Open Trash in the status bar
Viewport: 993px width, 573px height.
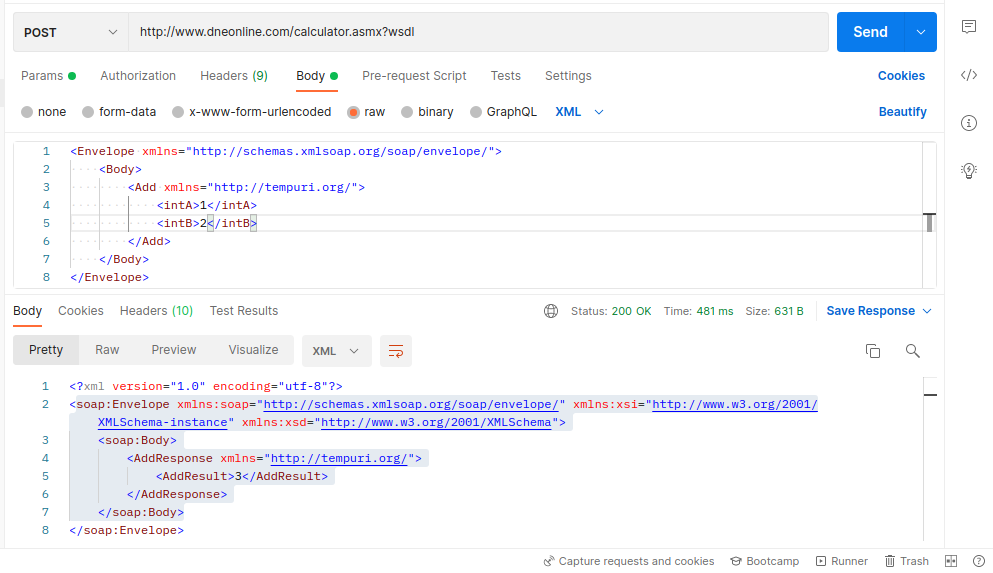pos(907,561)
